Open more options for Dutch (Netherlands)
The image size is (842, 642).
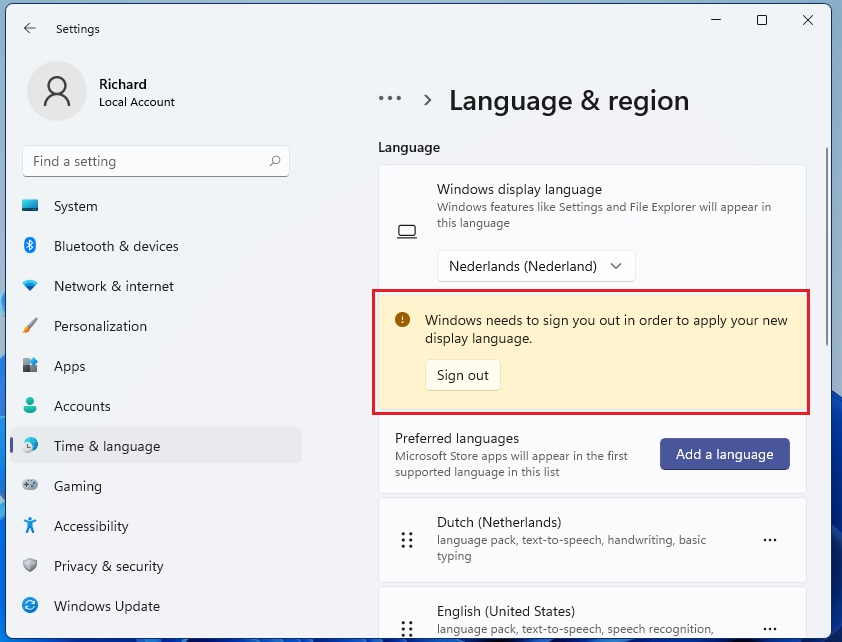tap(770, 540)
